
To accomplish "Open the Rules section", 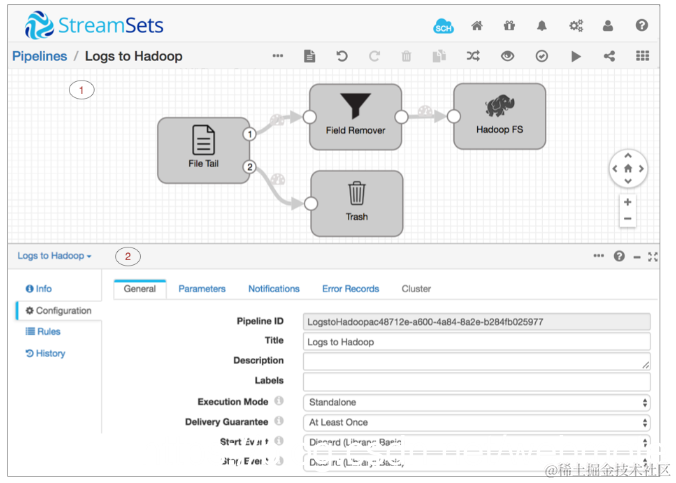I will tap(43, 332).
